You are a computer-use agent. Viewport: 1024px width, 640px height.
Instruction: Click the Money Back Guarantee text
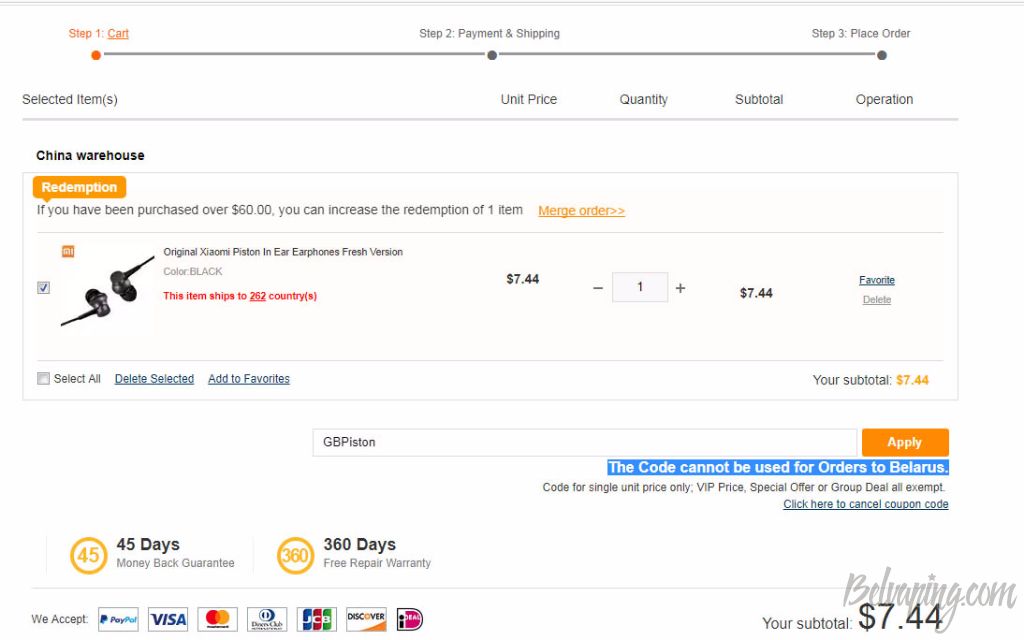coord(175,563)
